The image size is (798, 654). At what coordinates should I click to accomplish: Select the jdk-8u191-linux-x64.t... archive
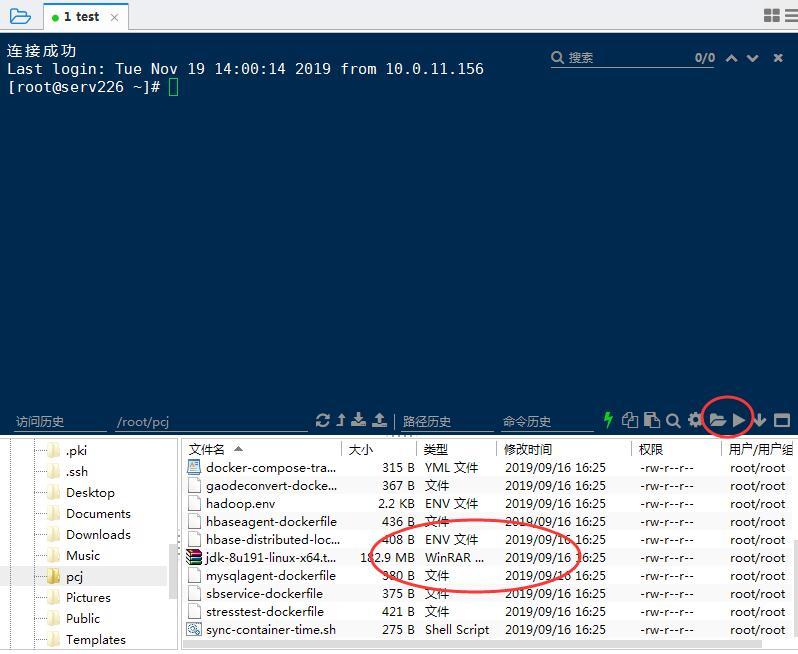(271, 558)
